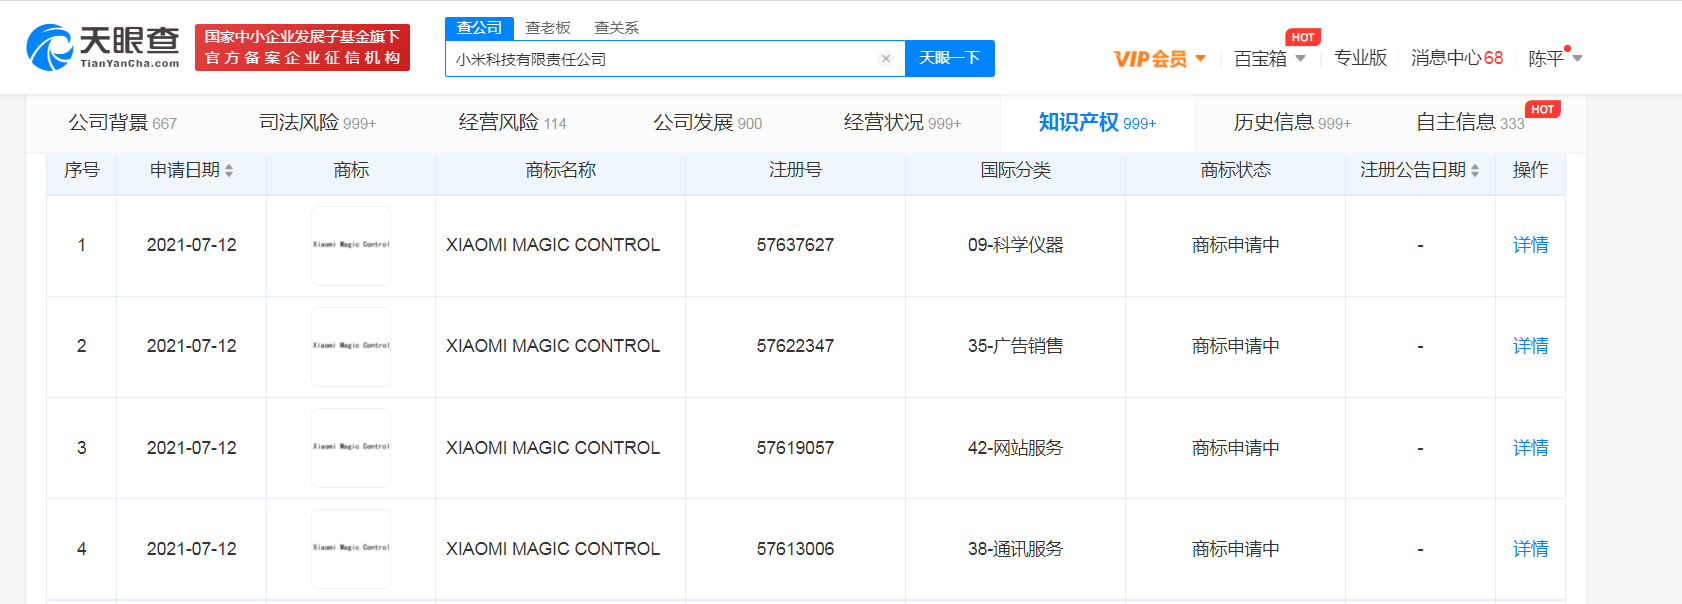This screenshot has height=604, width=1682.
Task: Click XIAOMI MAGIC CONTROL name in row 4
Action: click(x=553, y=549)
